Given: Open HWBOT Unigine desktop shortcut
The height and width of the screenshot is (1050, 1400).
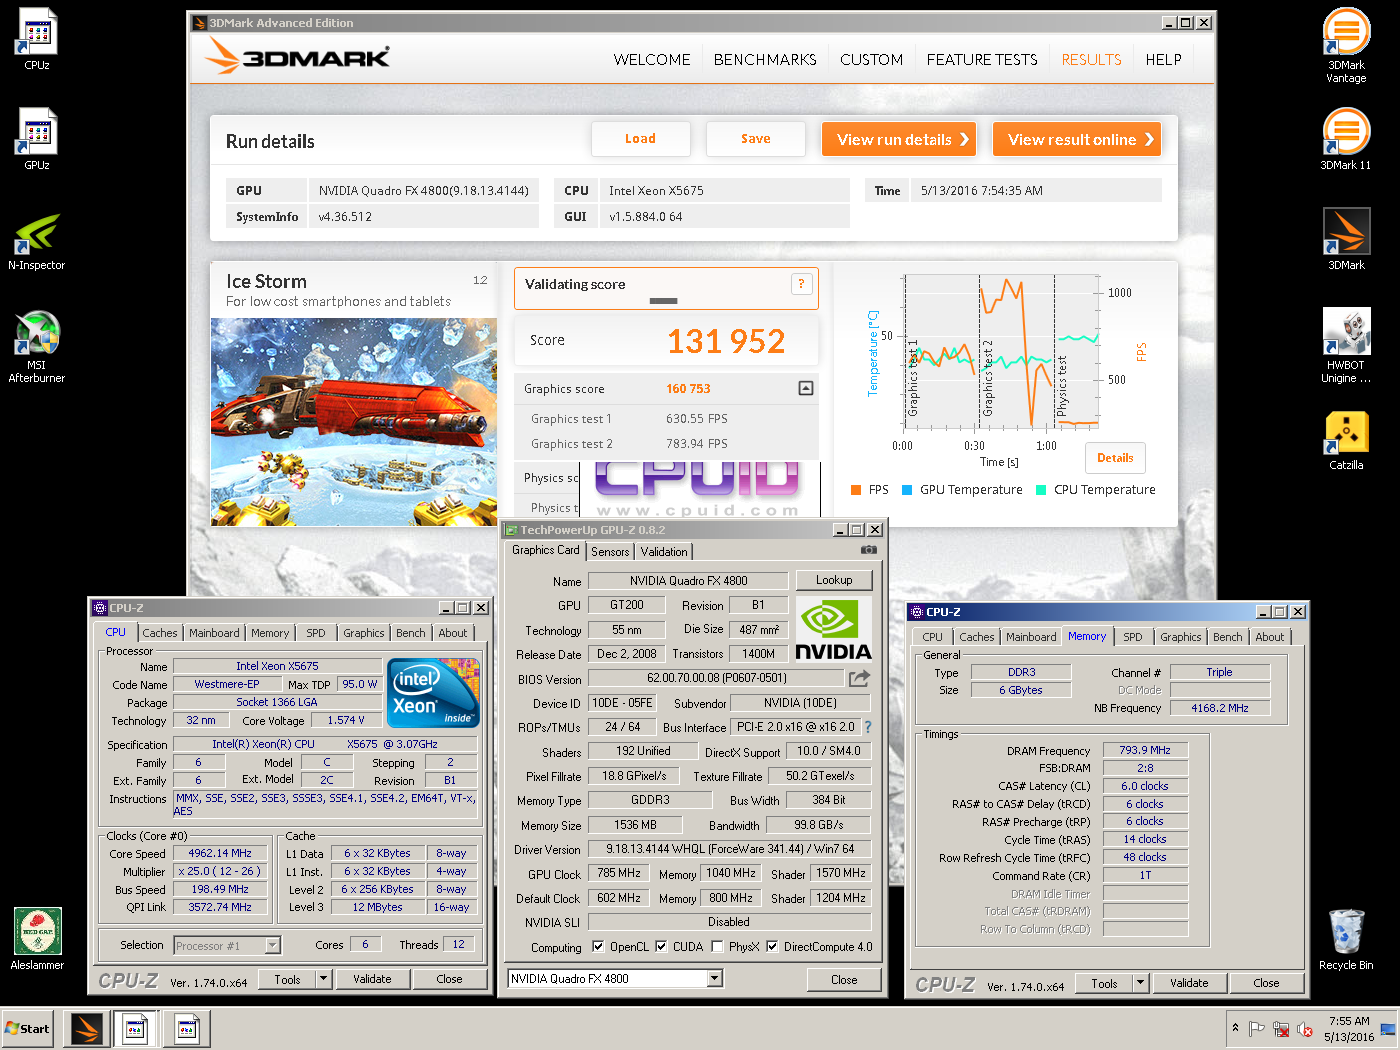Looking at the screenshot, I should [1346, 346].
